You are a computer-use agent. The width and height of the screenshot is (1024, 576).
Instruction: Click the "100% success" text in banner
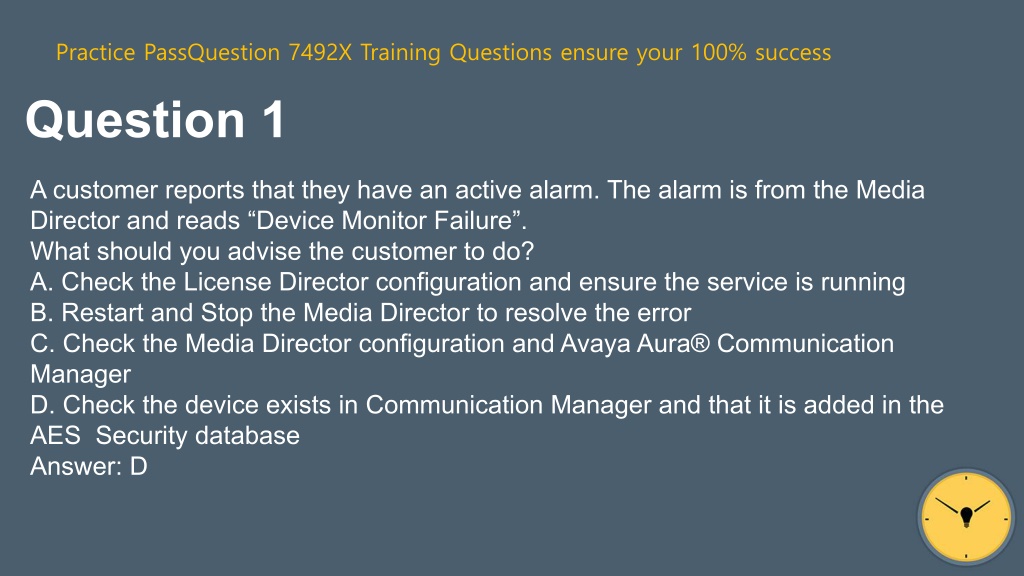761,52
